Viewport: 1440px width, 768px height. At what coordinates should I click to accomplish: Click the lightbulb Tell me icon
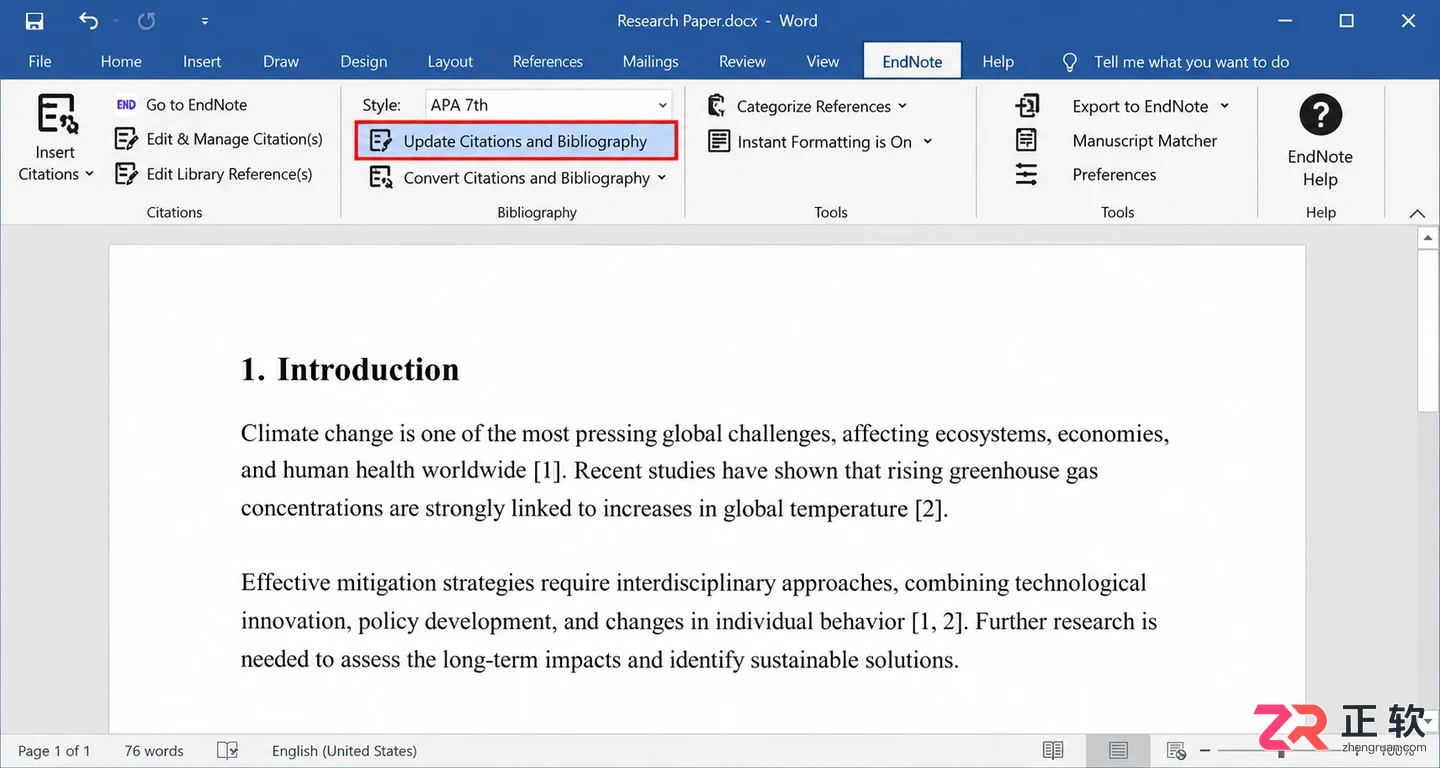tap(1069, 62)
